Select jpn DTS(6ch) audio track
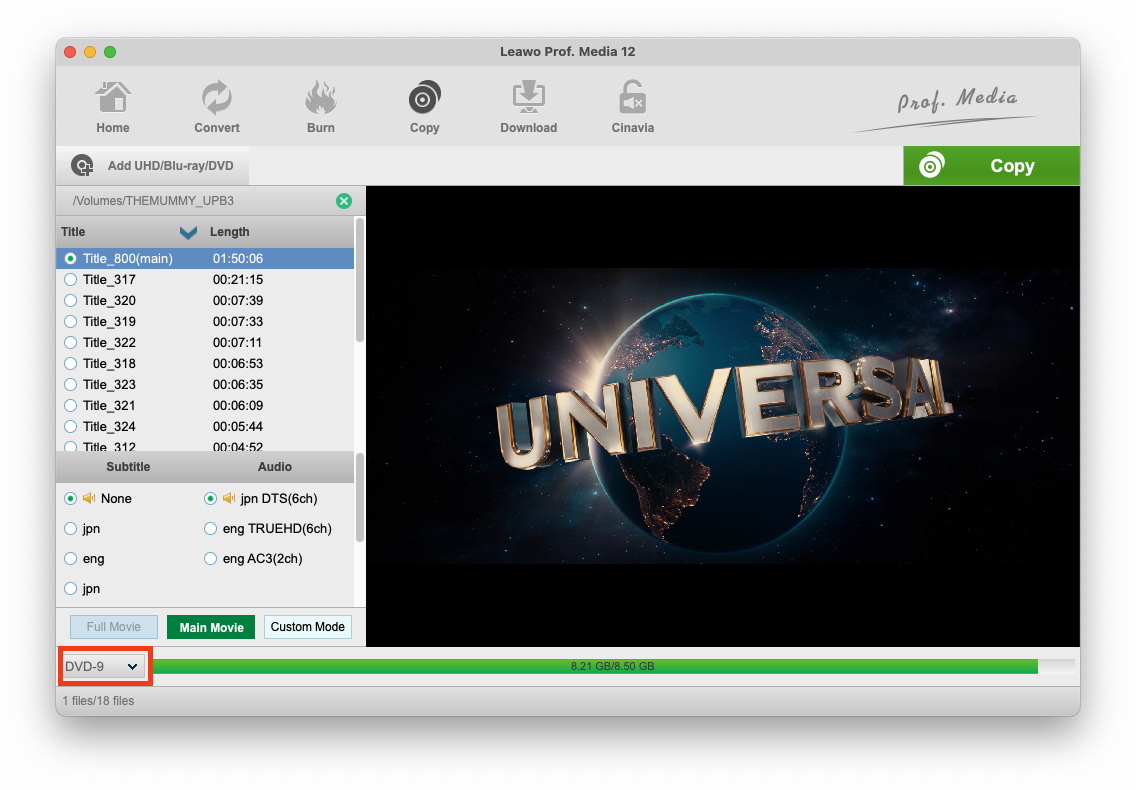 [210, 499]
